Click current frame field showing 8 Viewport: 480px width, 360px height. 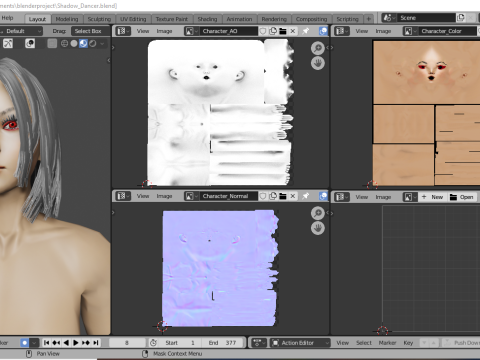coord(127,343)
